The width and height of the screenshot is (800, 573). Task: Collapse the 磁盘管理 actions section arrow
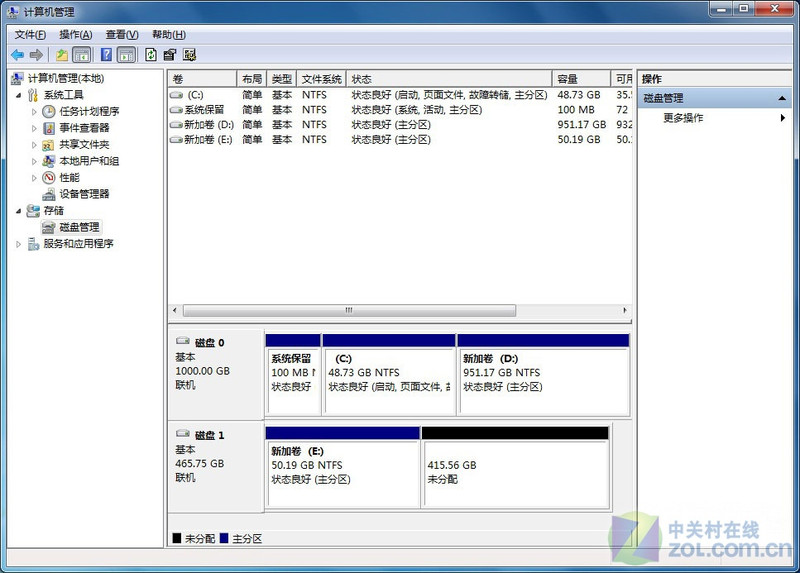pos(782,98)
